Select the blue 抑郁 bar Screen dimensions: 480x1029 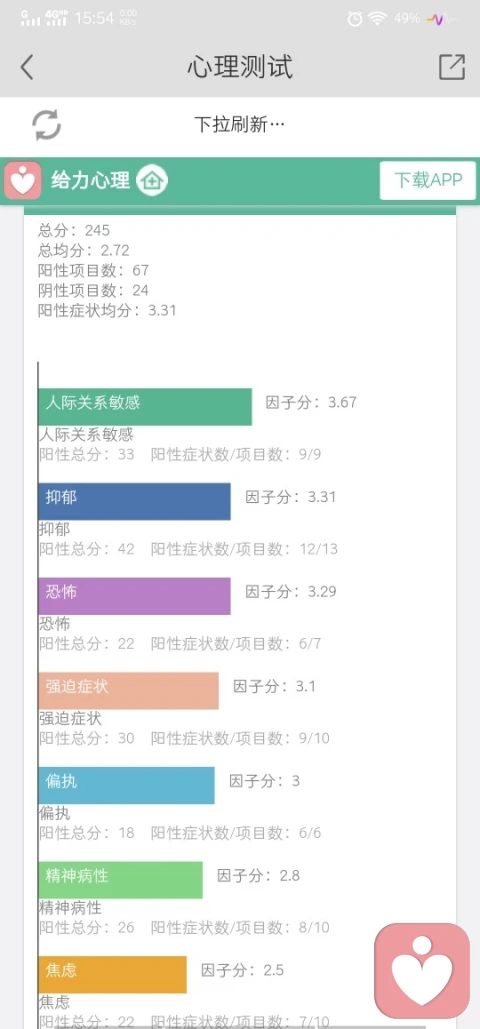coord(135,501)
